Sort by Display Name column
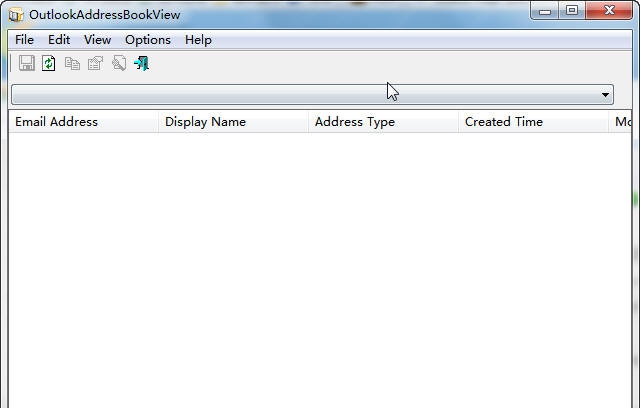The height and width of the screenshot is (408, 640). pyautogui.click(x=233, y=122)
